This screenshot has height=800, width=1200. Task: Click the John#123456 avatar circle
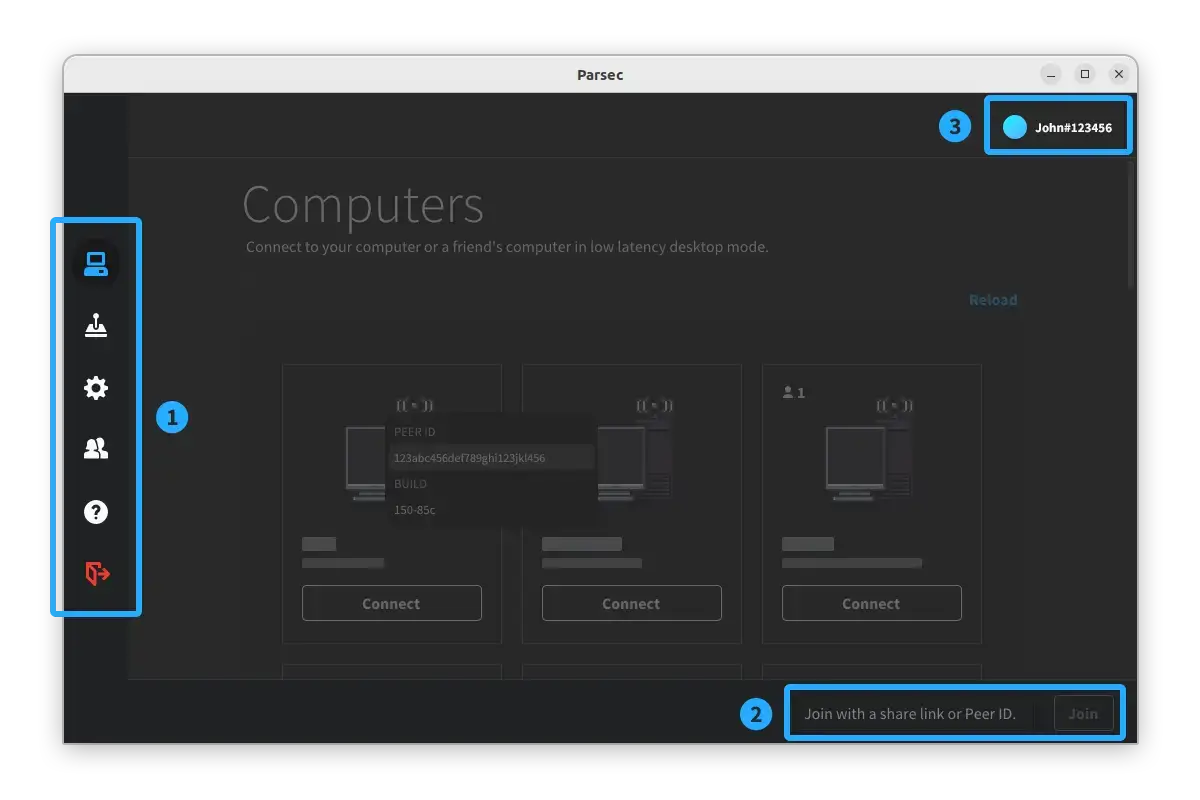click(x=1015, y=127)
